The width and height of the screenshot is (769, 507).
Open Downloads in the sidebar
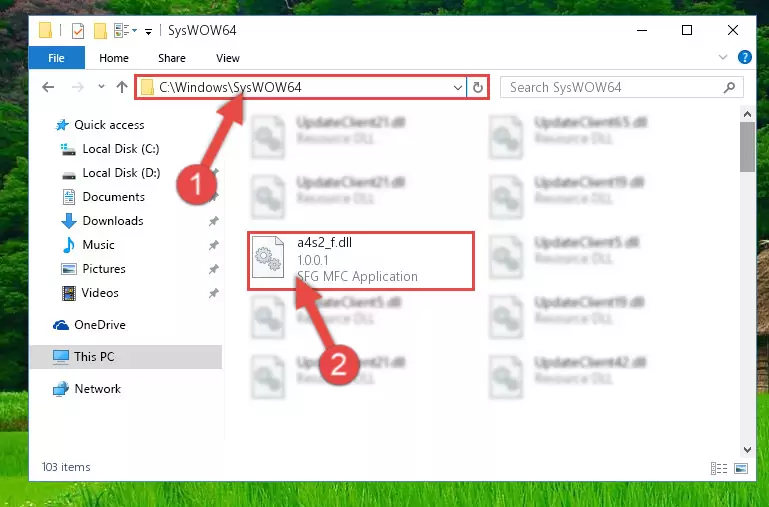tap(113, 221)
